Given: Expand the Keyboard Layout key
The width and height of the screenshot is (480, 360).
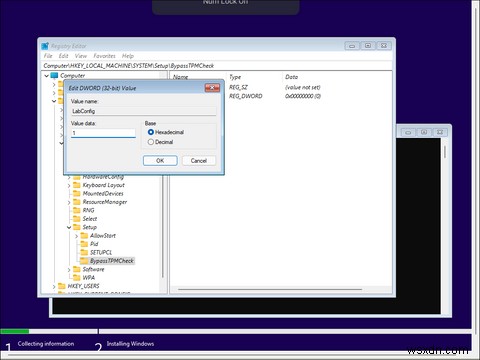Looking at the screenshot, I should point(69,185).
